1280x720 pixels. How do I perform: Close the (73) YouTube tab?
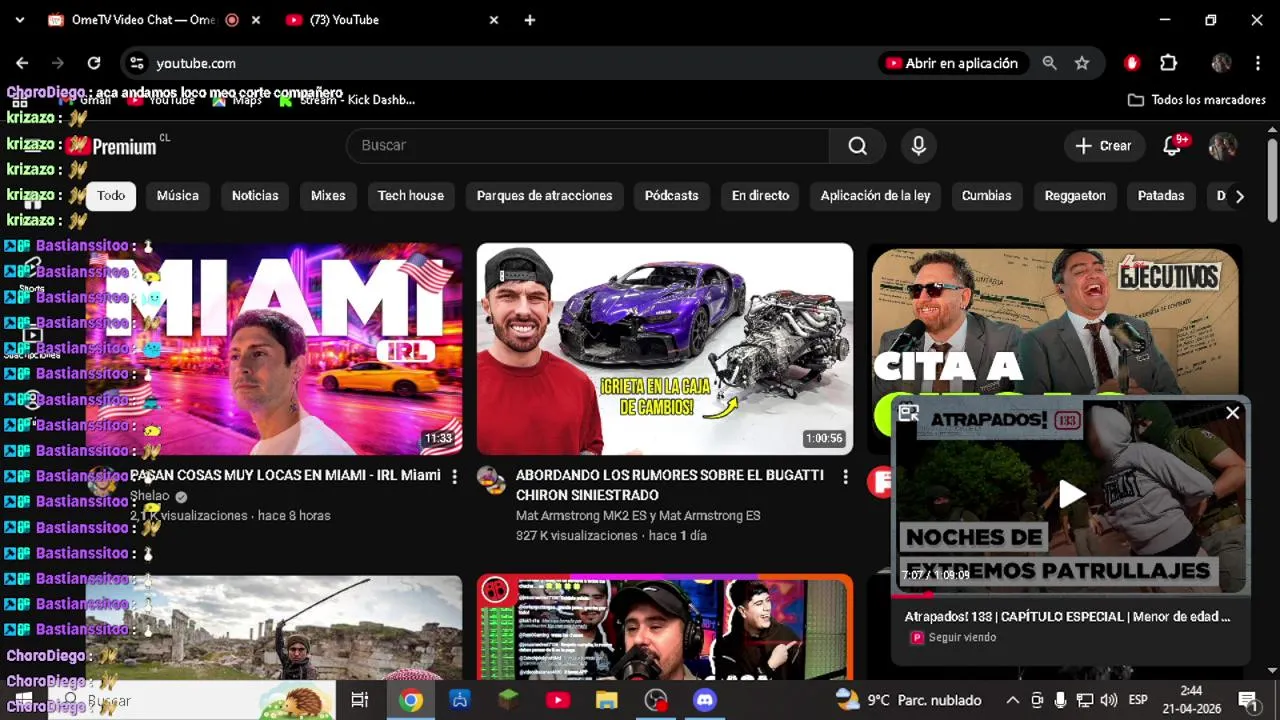[494, 20]
